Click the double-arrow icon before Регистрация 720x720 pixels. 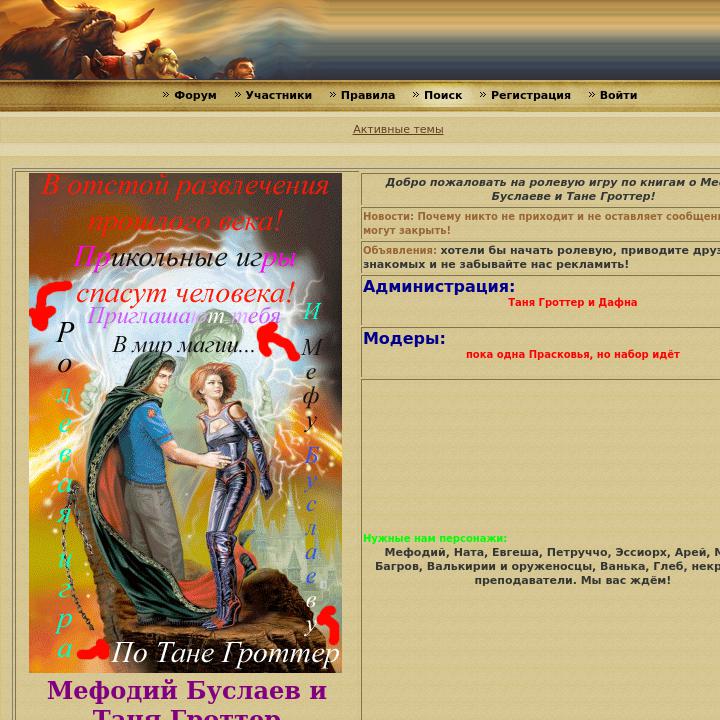[x=483, y=95]
